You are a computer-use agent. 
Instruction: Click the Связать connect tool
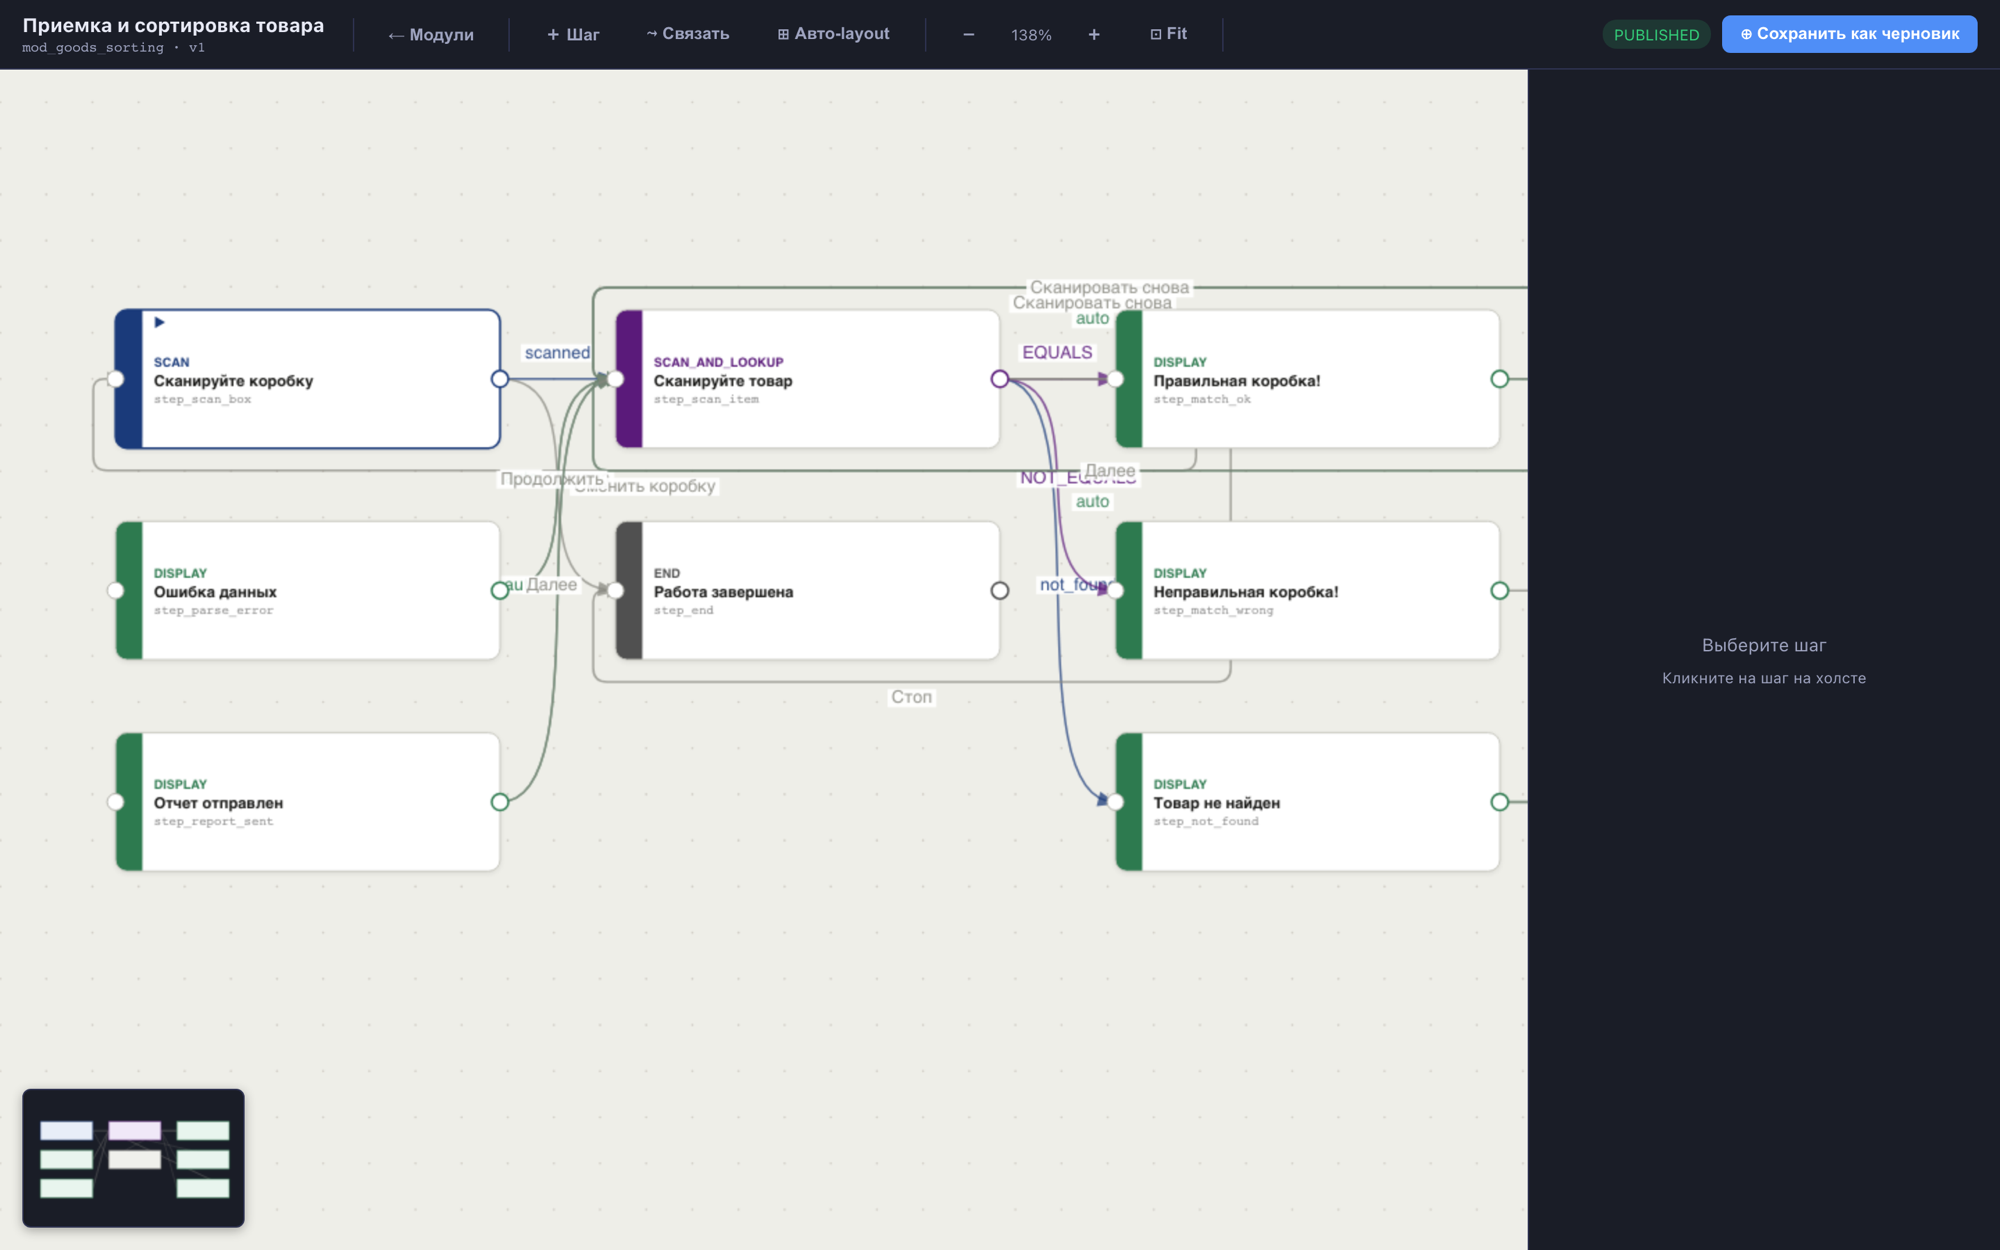[x=688, y=34]
